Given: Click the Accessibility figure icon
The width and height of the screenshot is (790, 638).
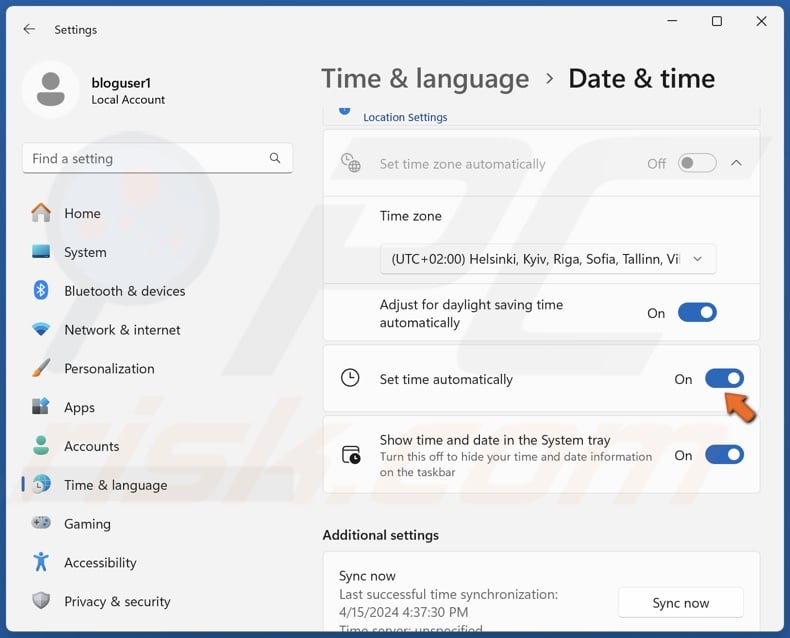Looking at the screenshot, I should click(41, 562).
